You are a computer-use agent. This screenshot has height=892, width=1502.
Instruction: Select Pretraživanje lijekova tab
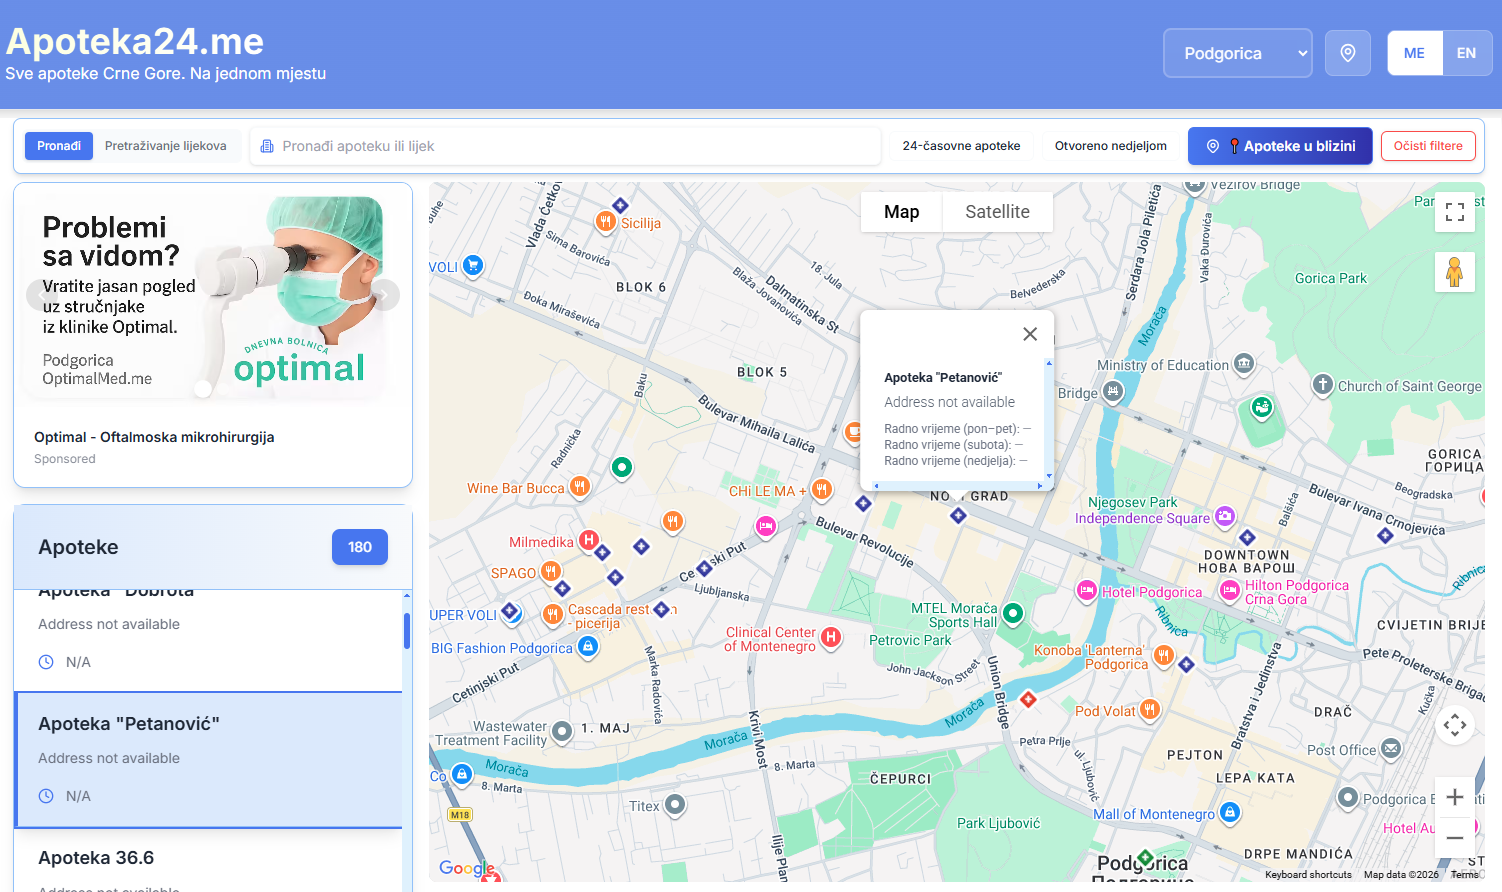click(166, 146)
